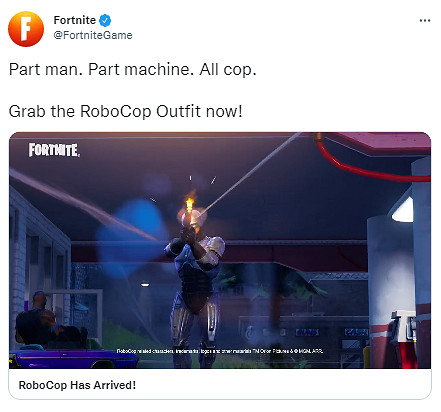Click the Fortnite display name

pos(75,20)
